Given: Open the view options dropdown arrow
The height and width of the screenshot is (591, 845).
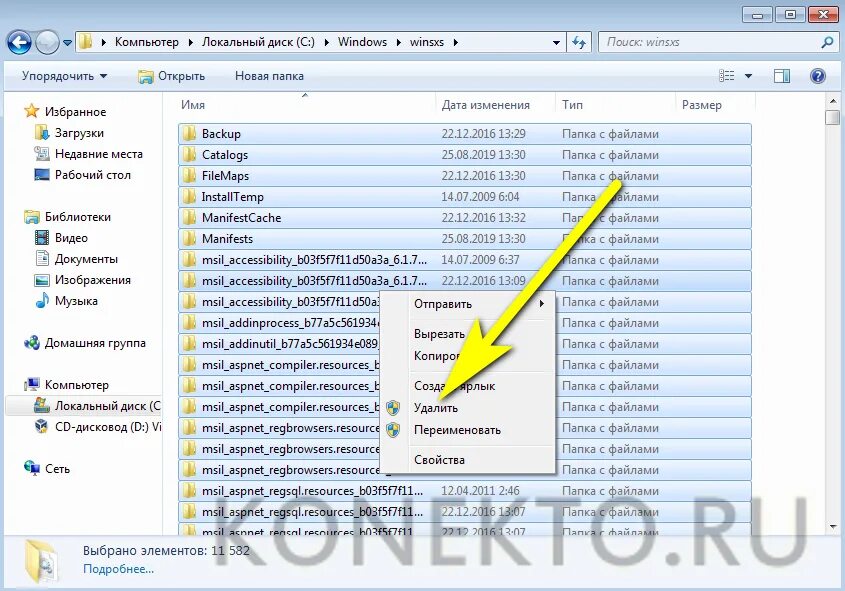Looking at the screenshot, I should click(749, 76).
